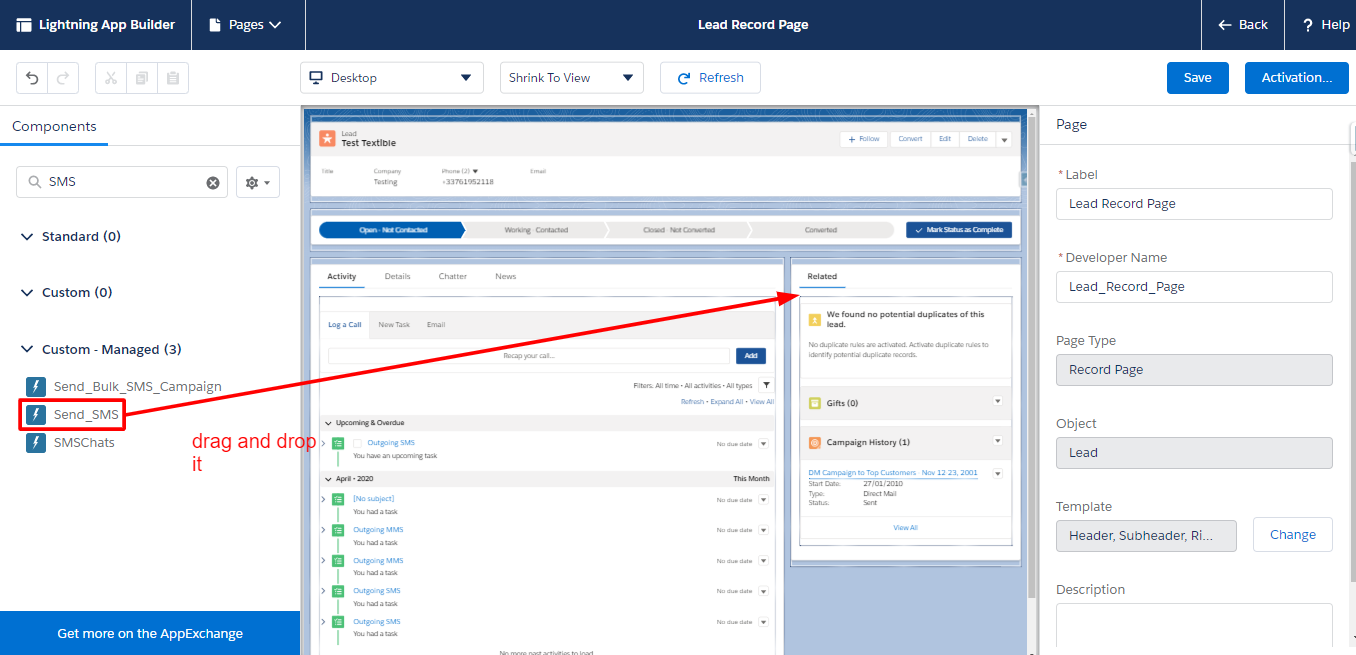Select the SMSChats component

point(84,442)
